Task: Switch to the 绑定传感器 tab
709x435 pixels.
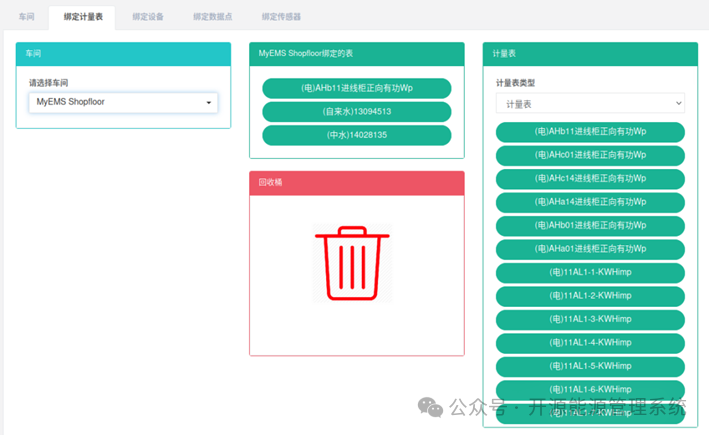Action: 281,17
